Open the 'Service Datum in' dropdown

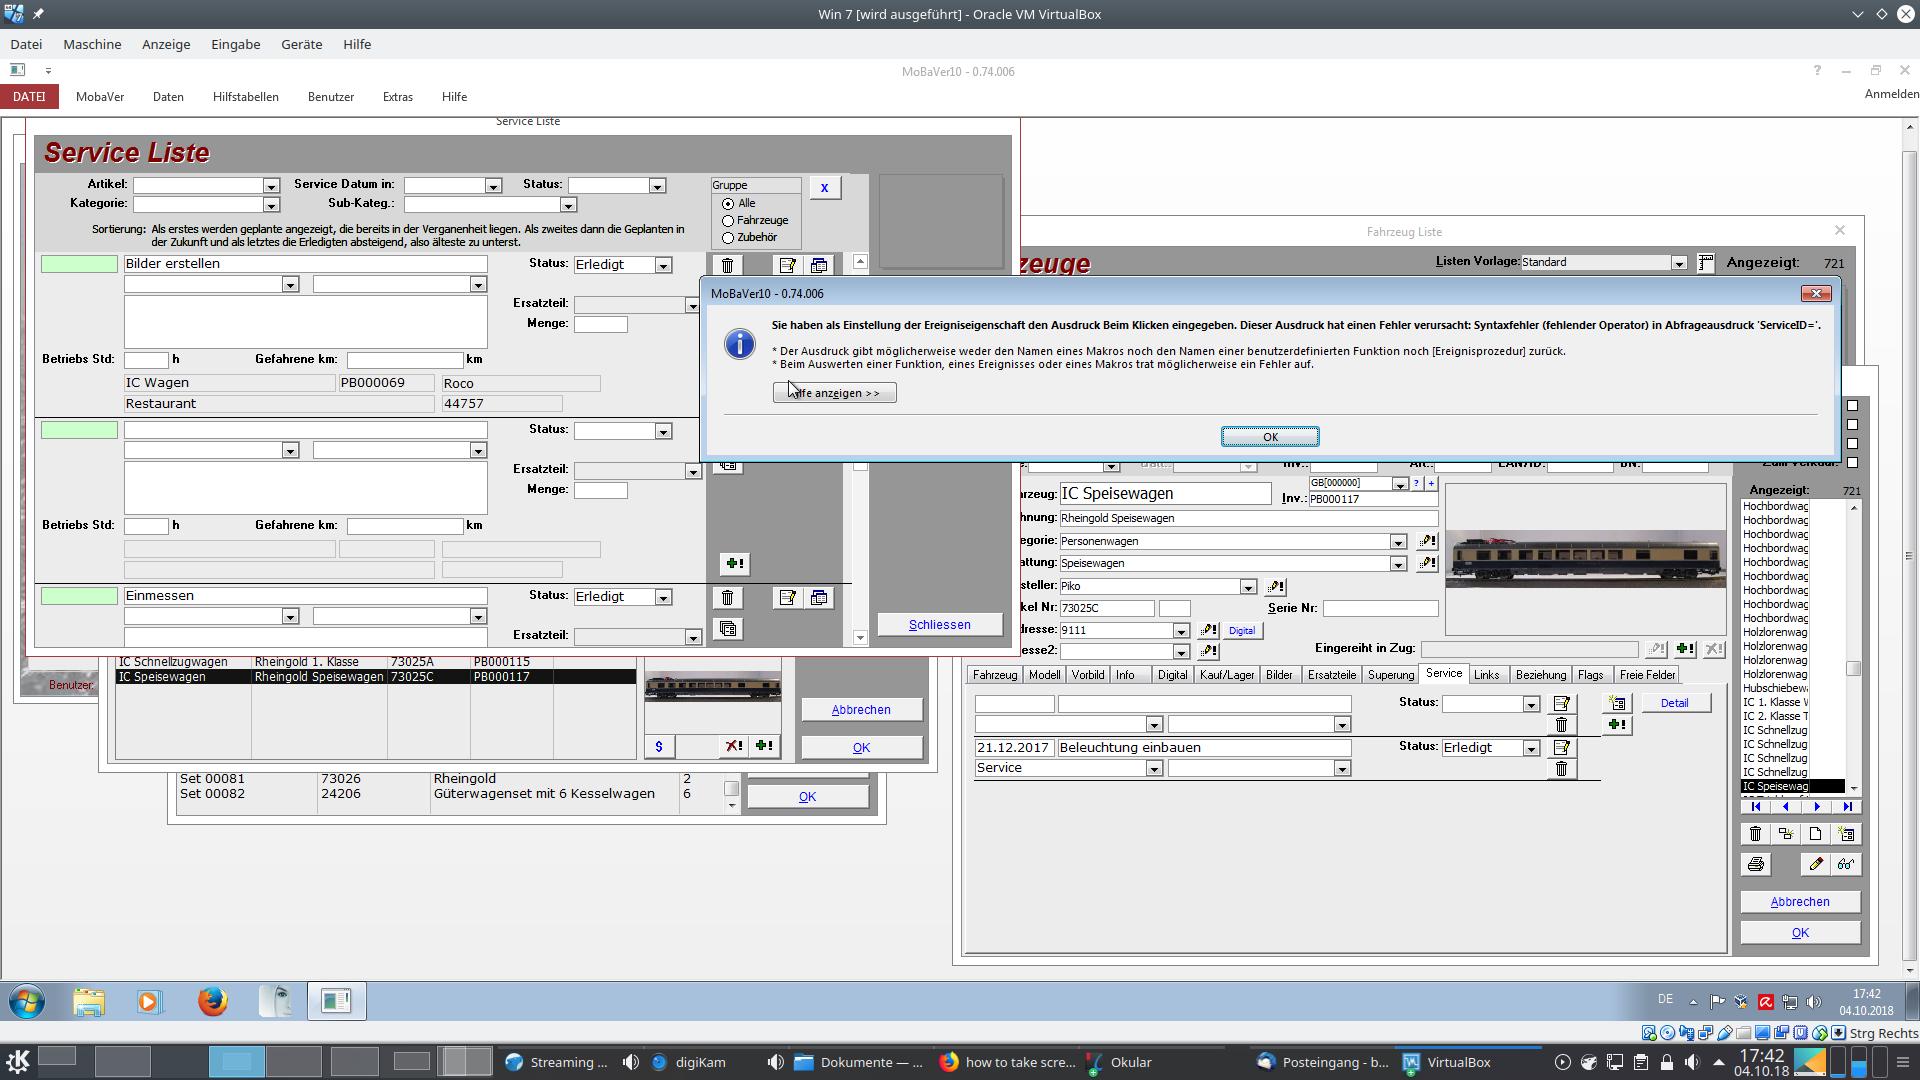493,186
